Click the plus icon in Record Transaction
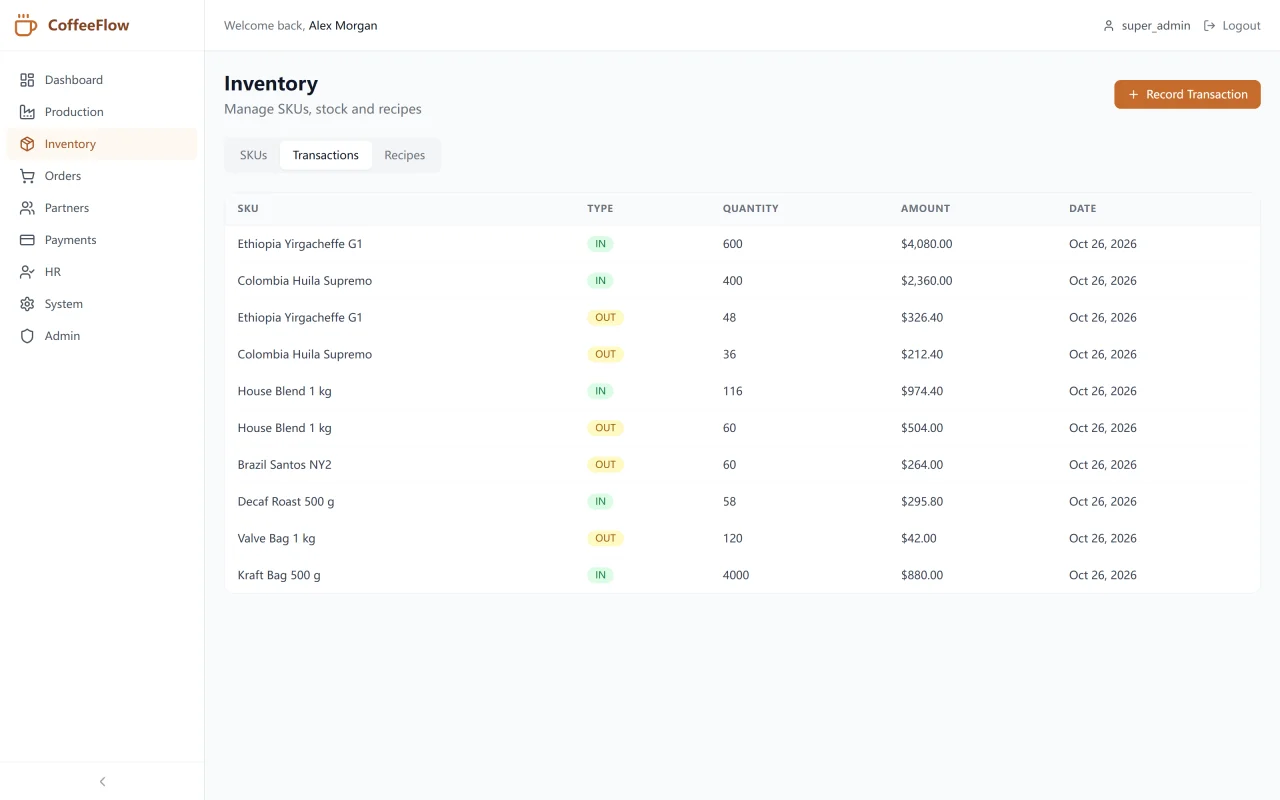 (x=1133, y=95)
